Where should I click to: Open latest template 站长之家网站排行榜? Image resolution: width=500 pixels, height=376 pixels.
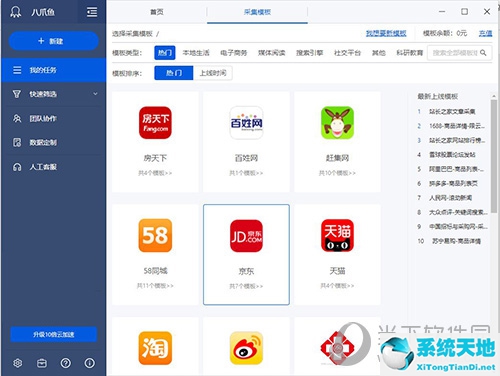click(457, 140)
